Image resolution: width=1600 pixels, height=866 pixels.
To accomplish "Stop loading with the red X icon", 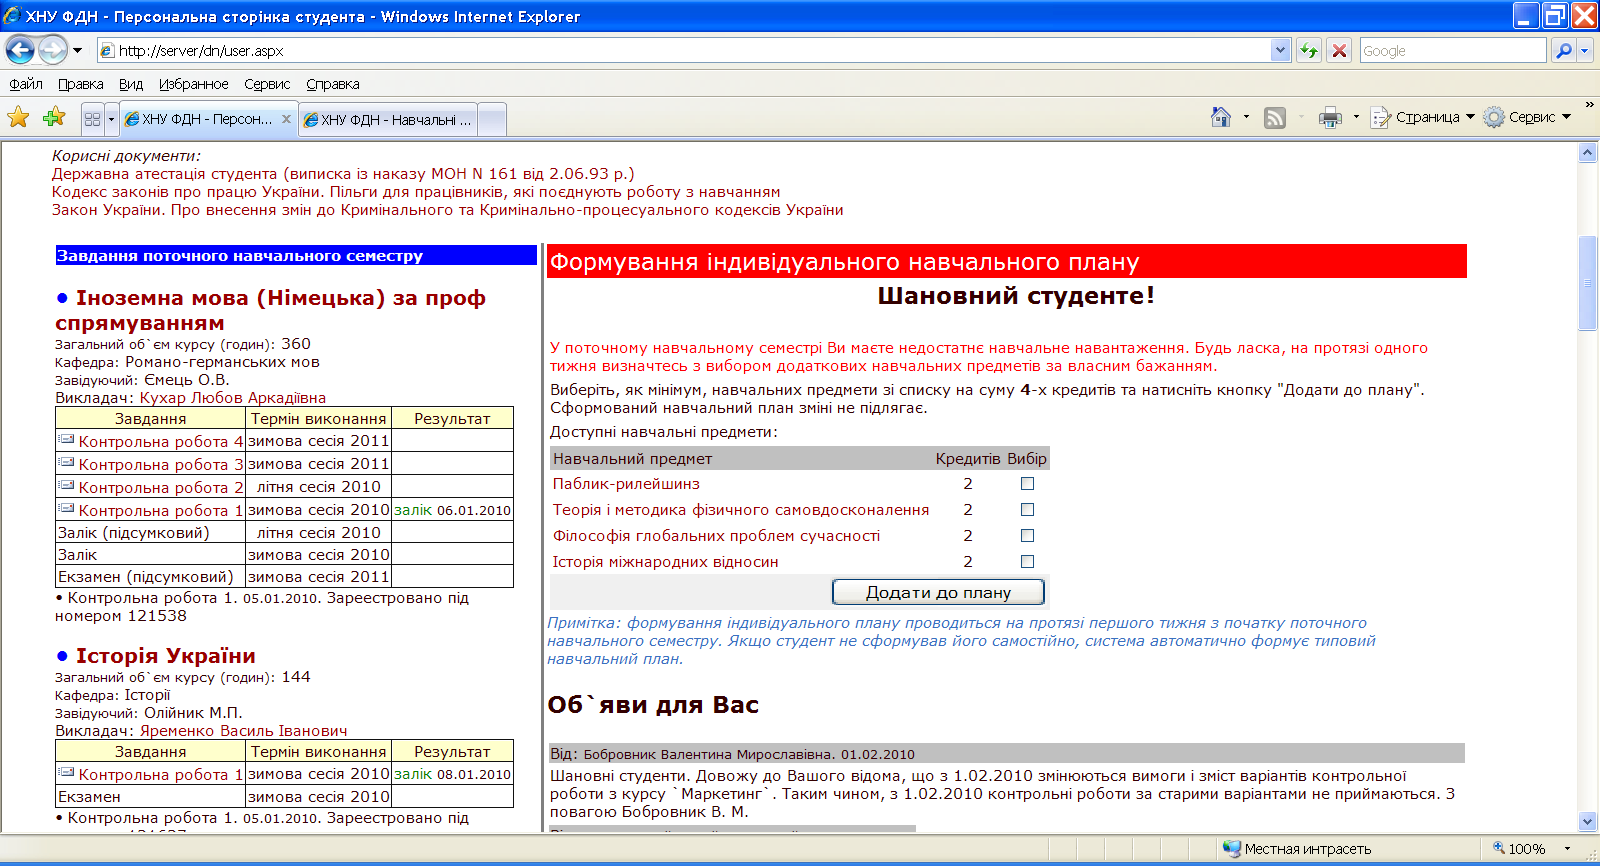I will pos(1340,50).
